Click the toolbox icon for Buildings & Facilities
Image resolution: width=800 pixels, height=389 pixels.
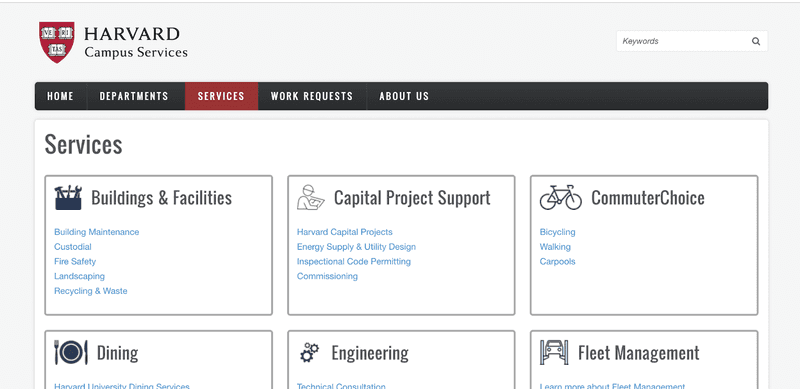(68, 198)
